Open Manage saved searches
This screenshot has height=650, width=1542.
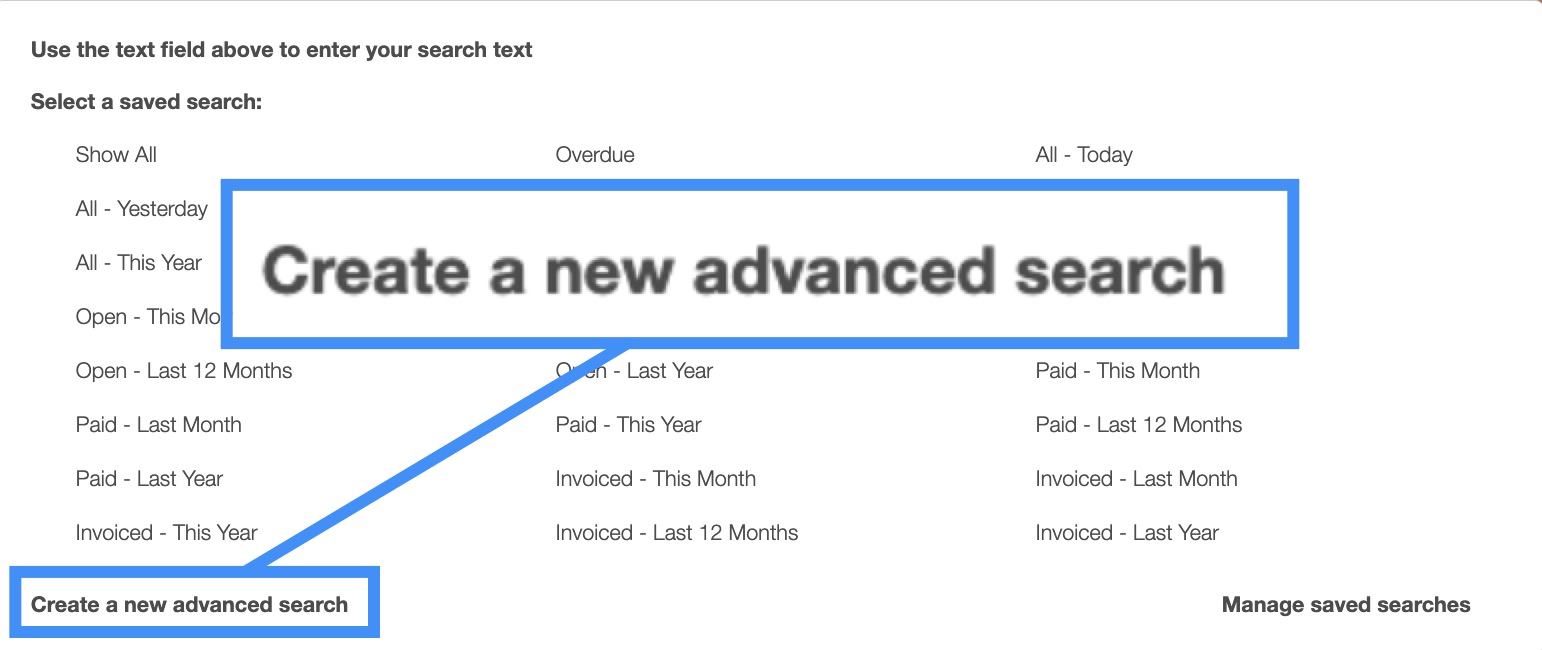click(x=1346, y=605)
